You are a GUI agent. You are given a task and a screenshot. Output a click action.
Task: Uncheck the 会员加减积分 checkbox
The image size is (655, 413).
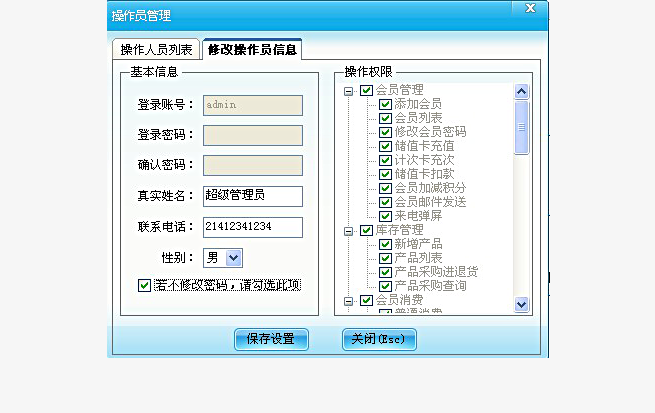[385, 188]
